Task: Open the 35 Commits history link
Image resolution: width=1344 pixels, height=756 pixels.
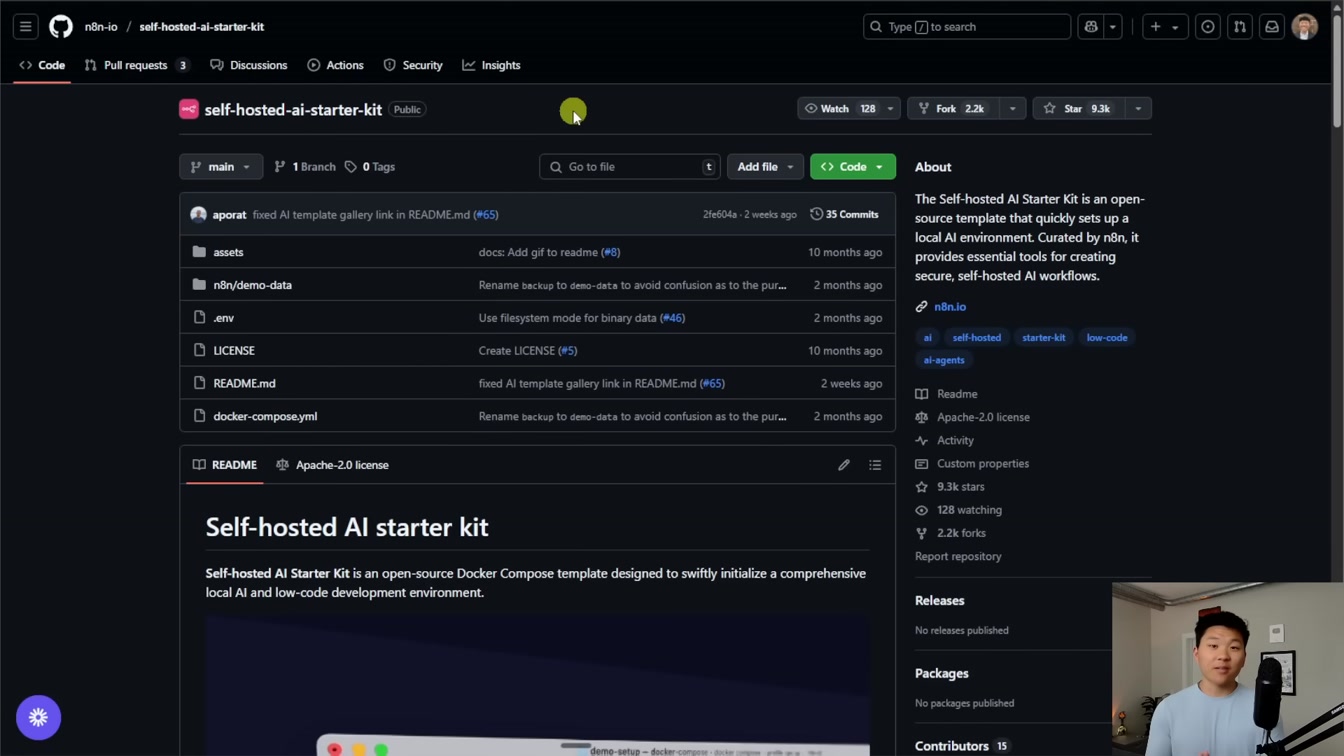Action: [844, 214]
